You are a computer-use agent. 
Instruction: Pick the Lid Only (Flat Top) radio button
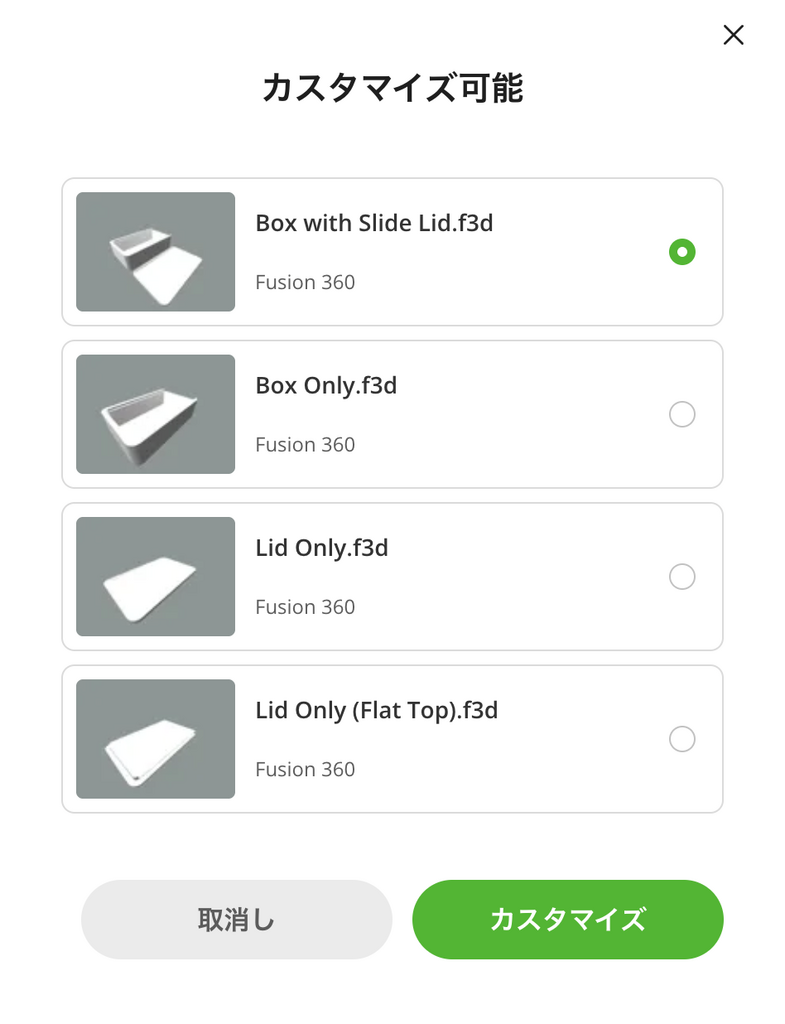[682, 739]
